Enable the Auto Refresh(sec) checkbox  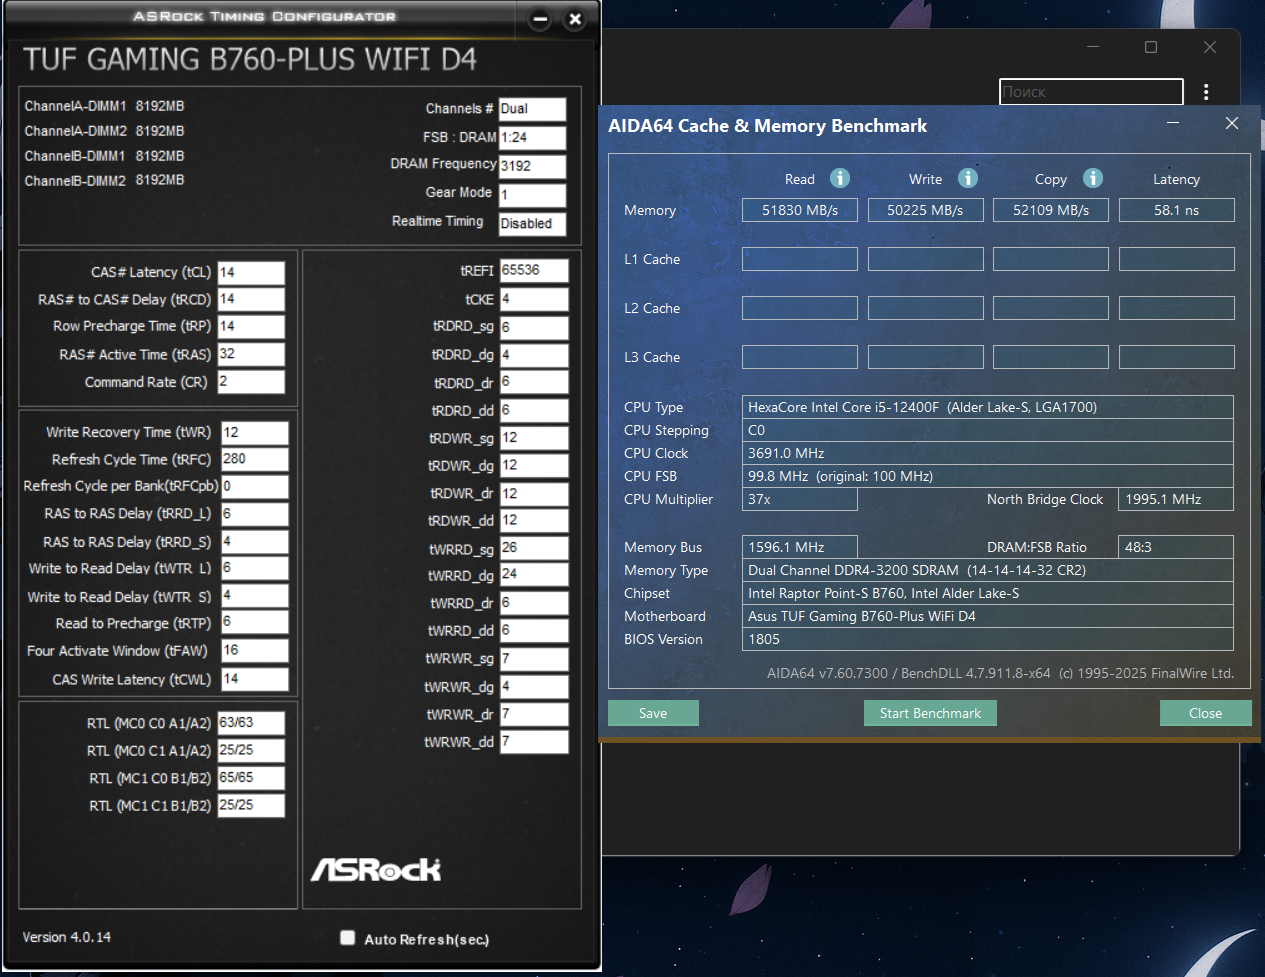point(347,938)
